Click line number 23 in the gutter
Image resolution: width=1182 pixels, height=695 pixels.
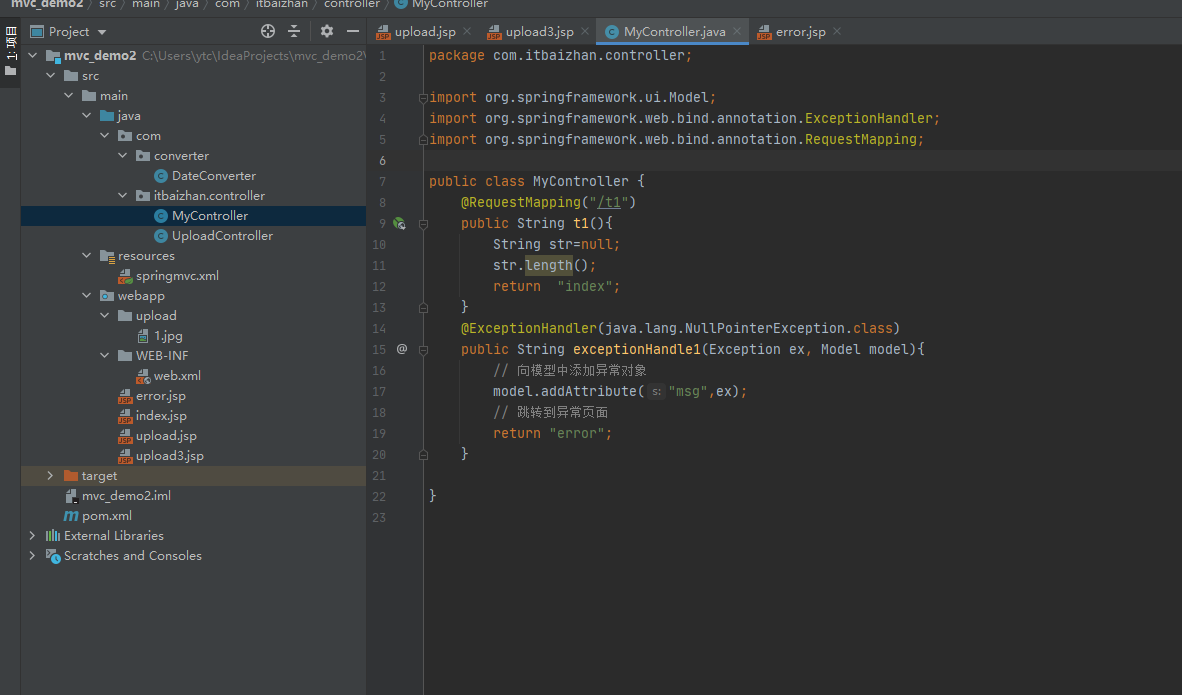coord(378,518)
